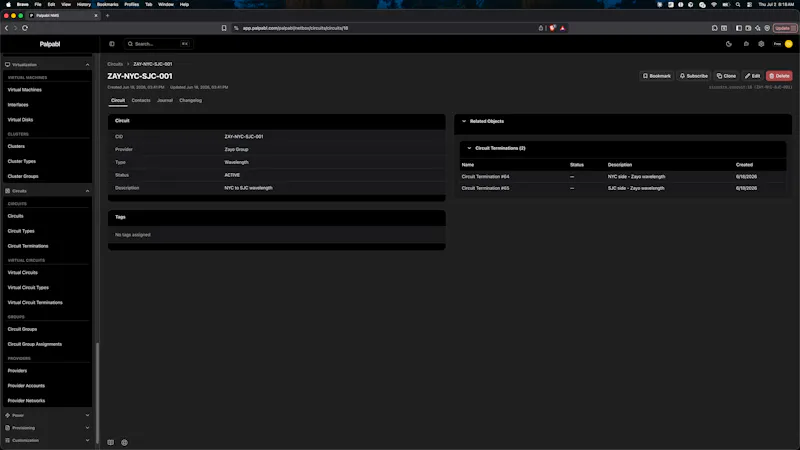Switch to the Changelog tab
The width and height of the screenshot is (800, 450).
[x=190, y=101]
